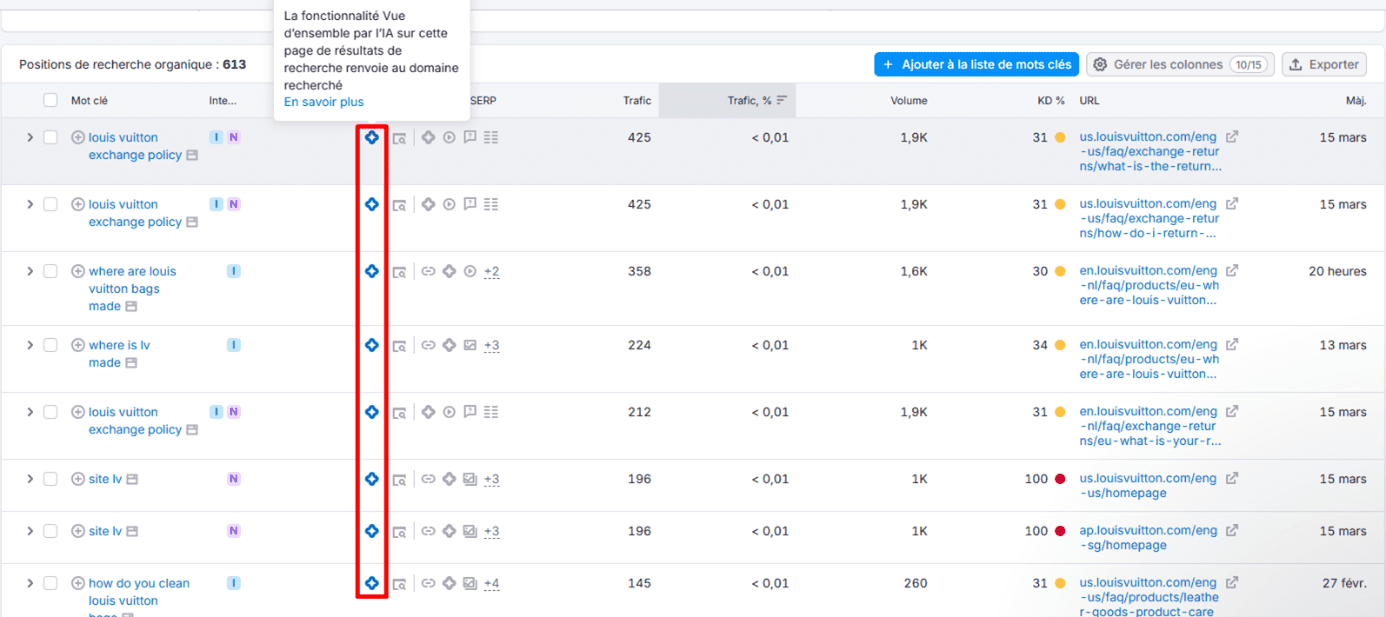
Task: Expand the "how do you clean louis vuitton" row
Action: pyautogui.click(x=30, y=583)
